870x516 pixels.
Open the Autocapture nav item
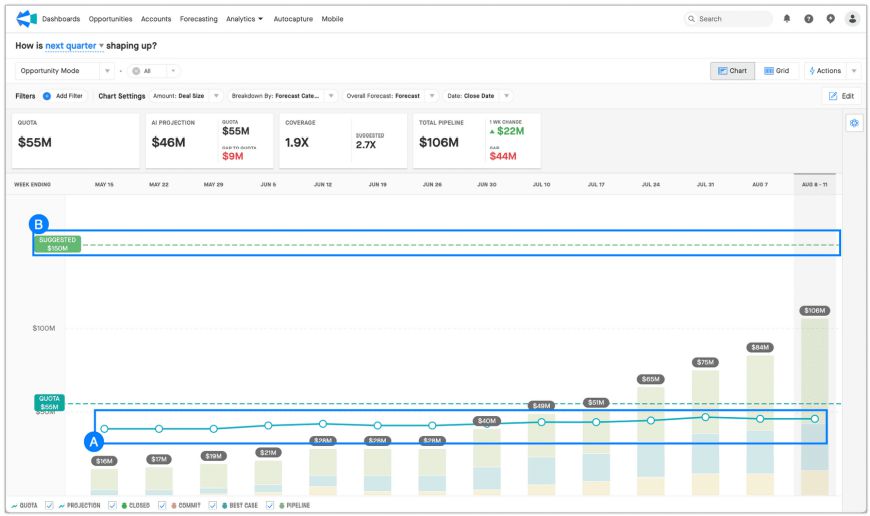point(293,19)
